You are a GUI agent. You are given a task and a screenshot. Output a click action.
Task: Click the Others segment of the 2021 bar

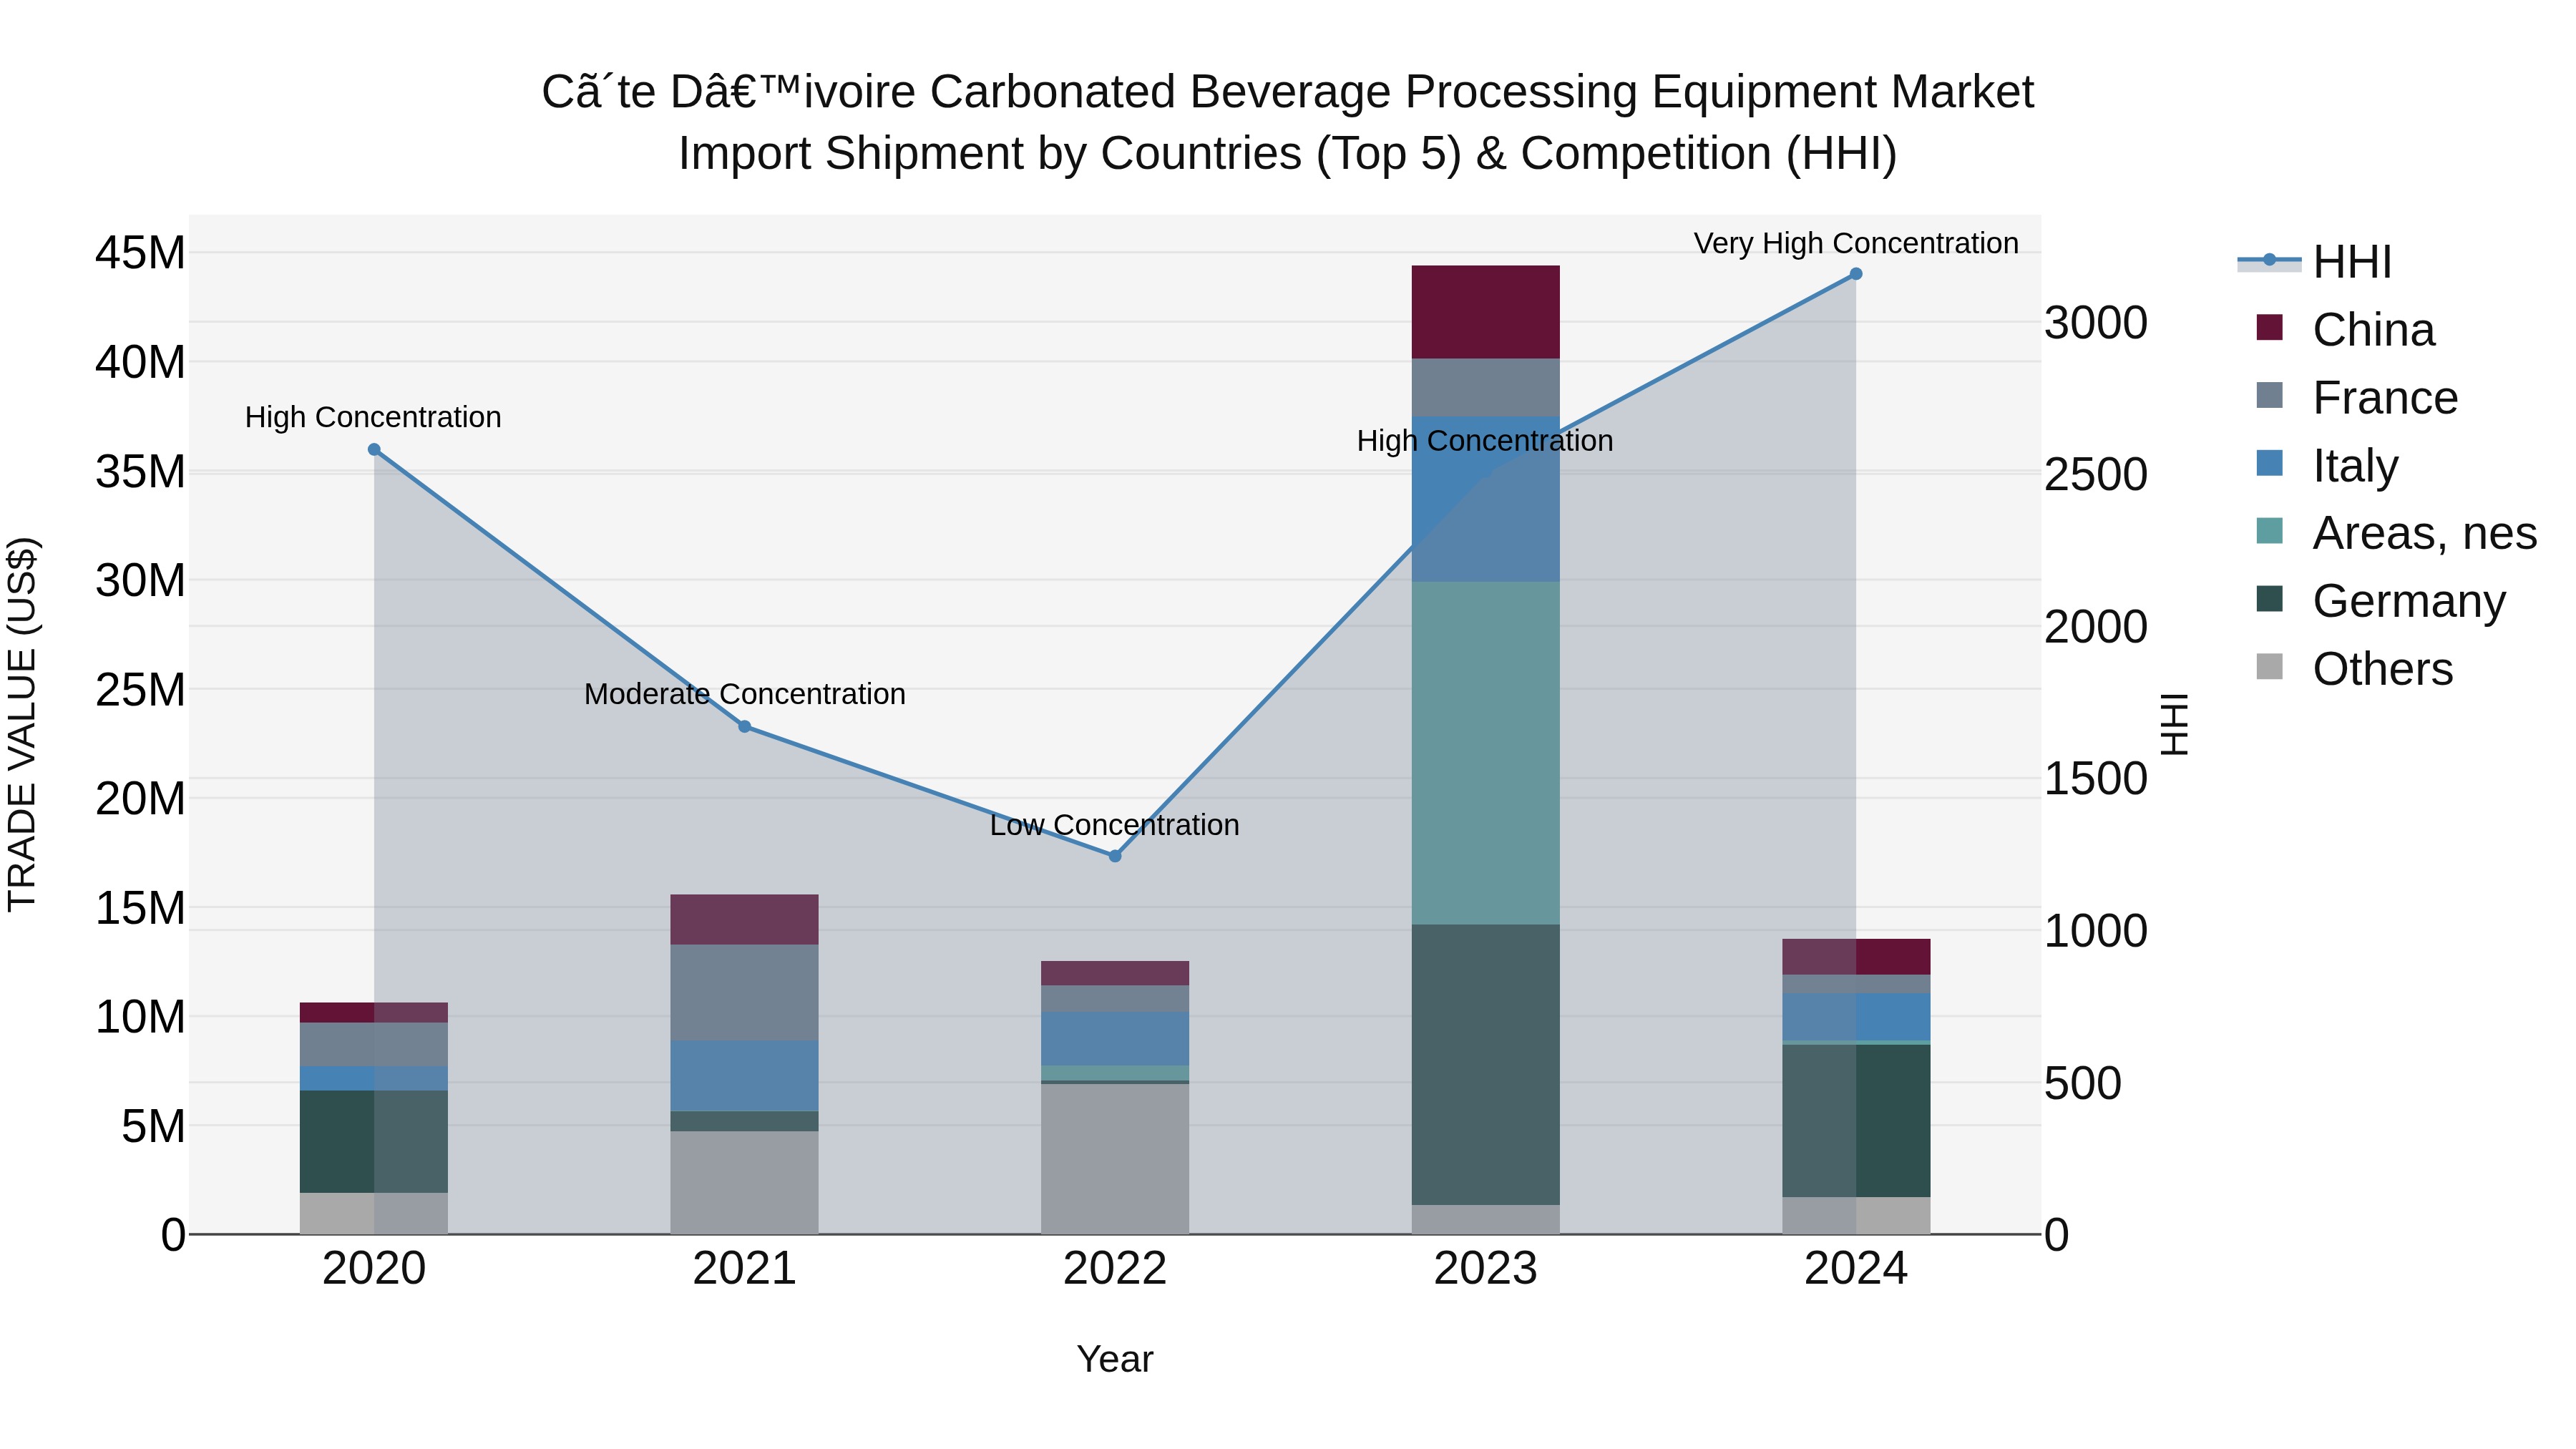pos(745,1183)
